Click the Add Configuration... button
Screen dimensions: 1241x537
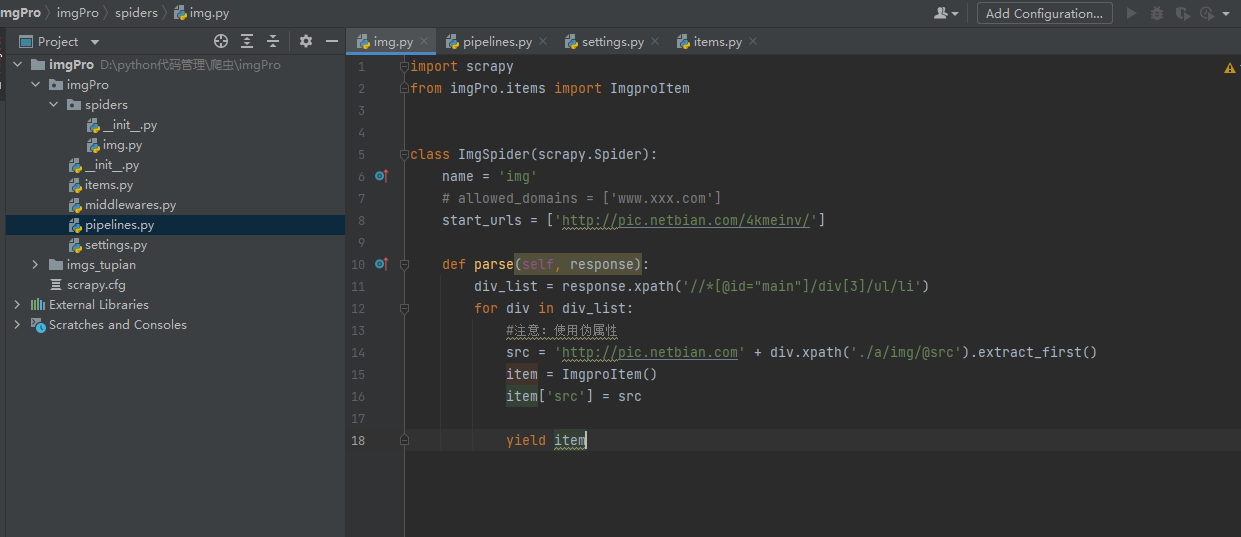tap(1045, 13)
